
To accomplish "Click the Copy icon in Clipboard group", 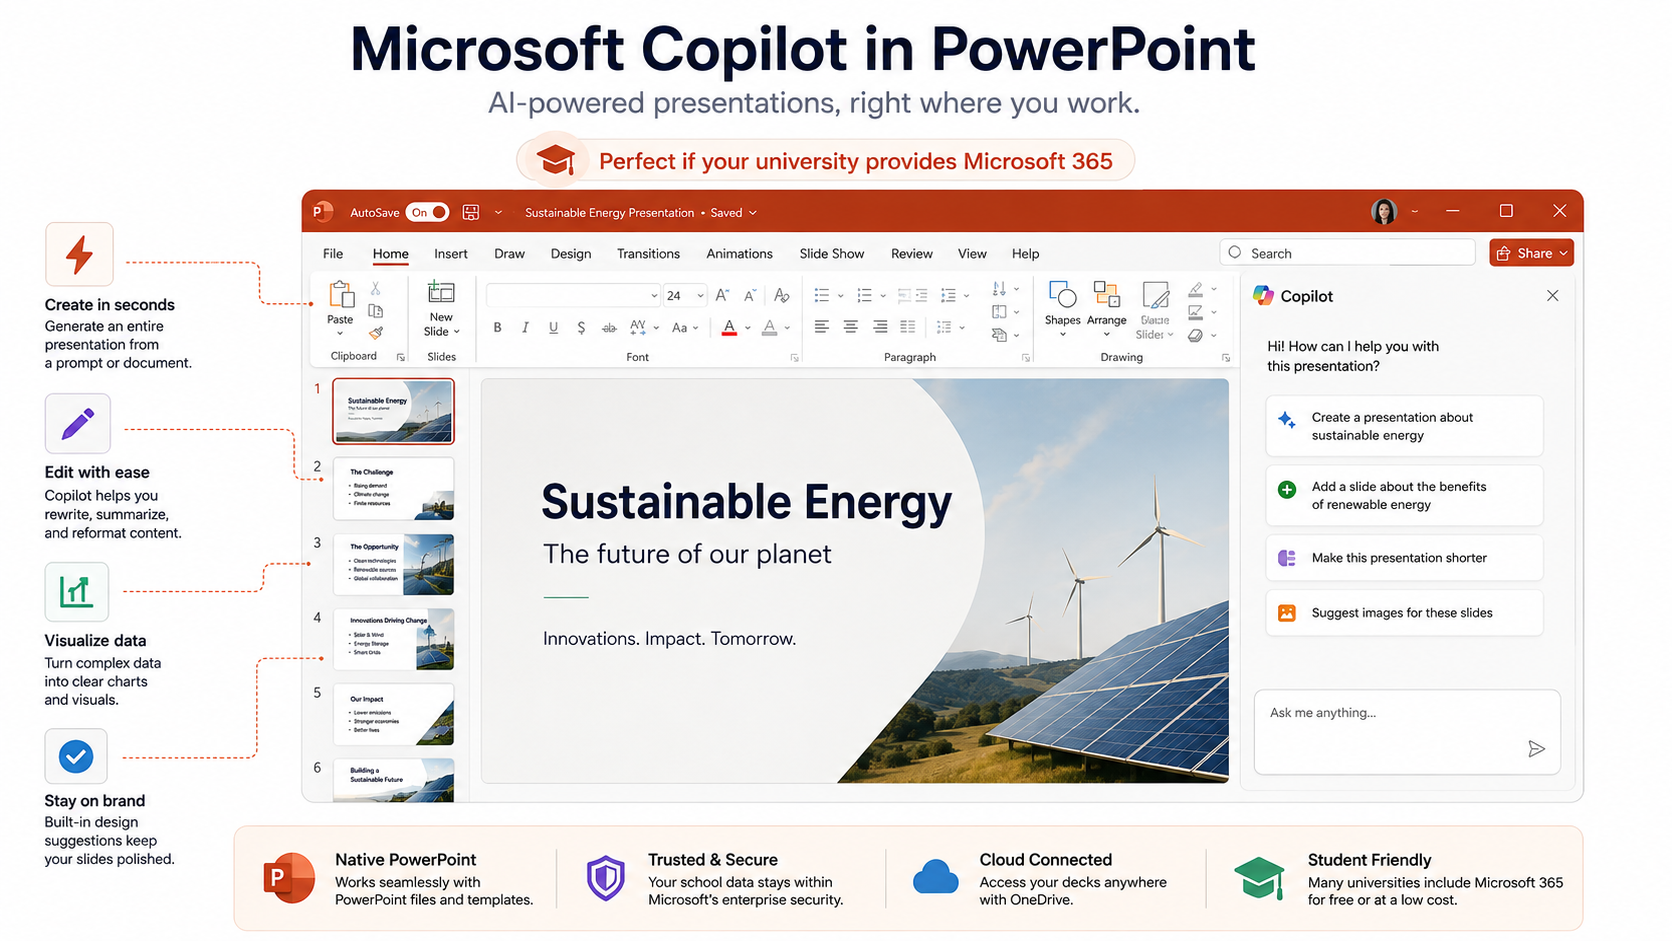I will [376, 311].
